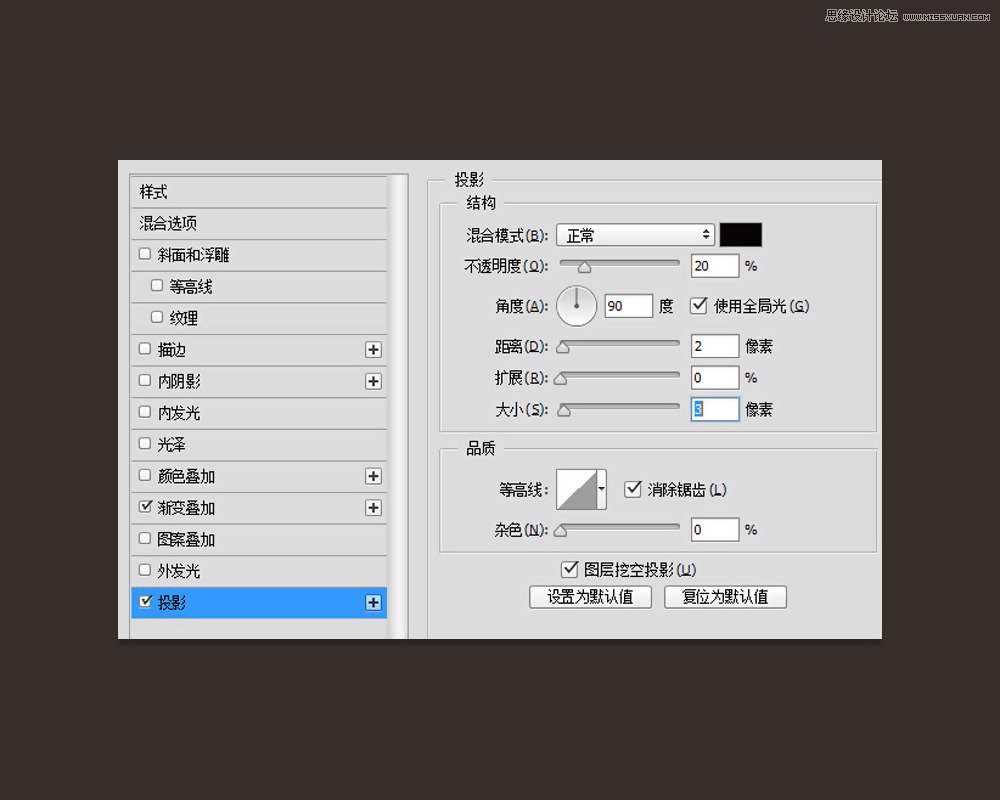Open the 混合模式 dropdown showing 正常

[635, 234]
